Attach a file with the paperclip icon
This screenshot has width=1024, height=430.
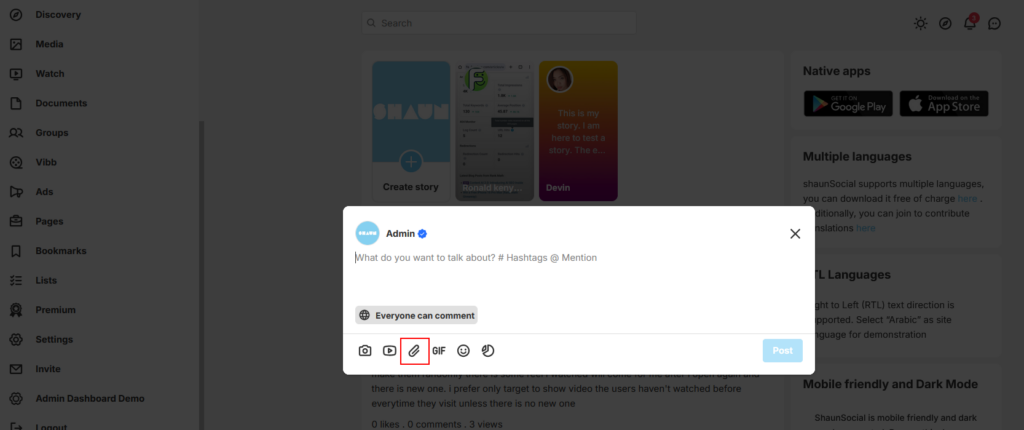click(414, 351)
